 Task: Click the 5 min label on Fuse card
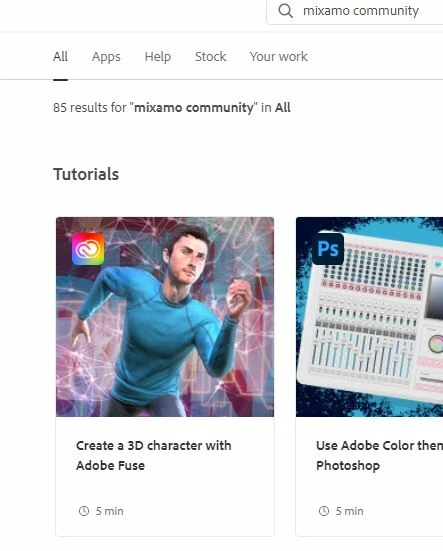[110, 511]
